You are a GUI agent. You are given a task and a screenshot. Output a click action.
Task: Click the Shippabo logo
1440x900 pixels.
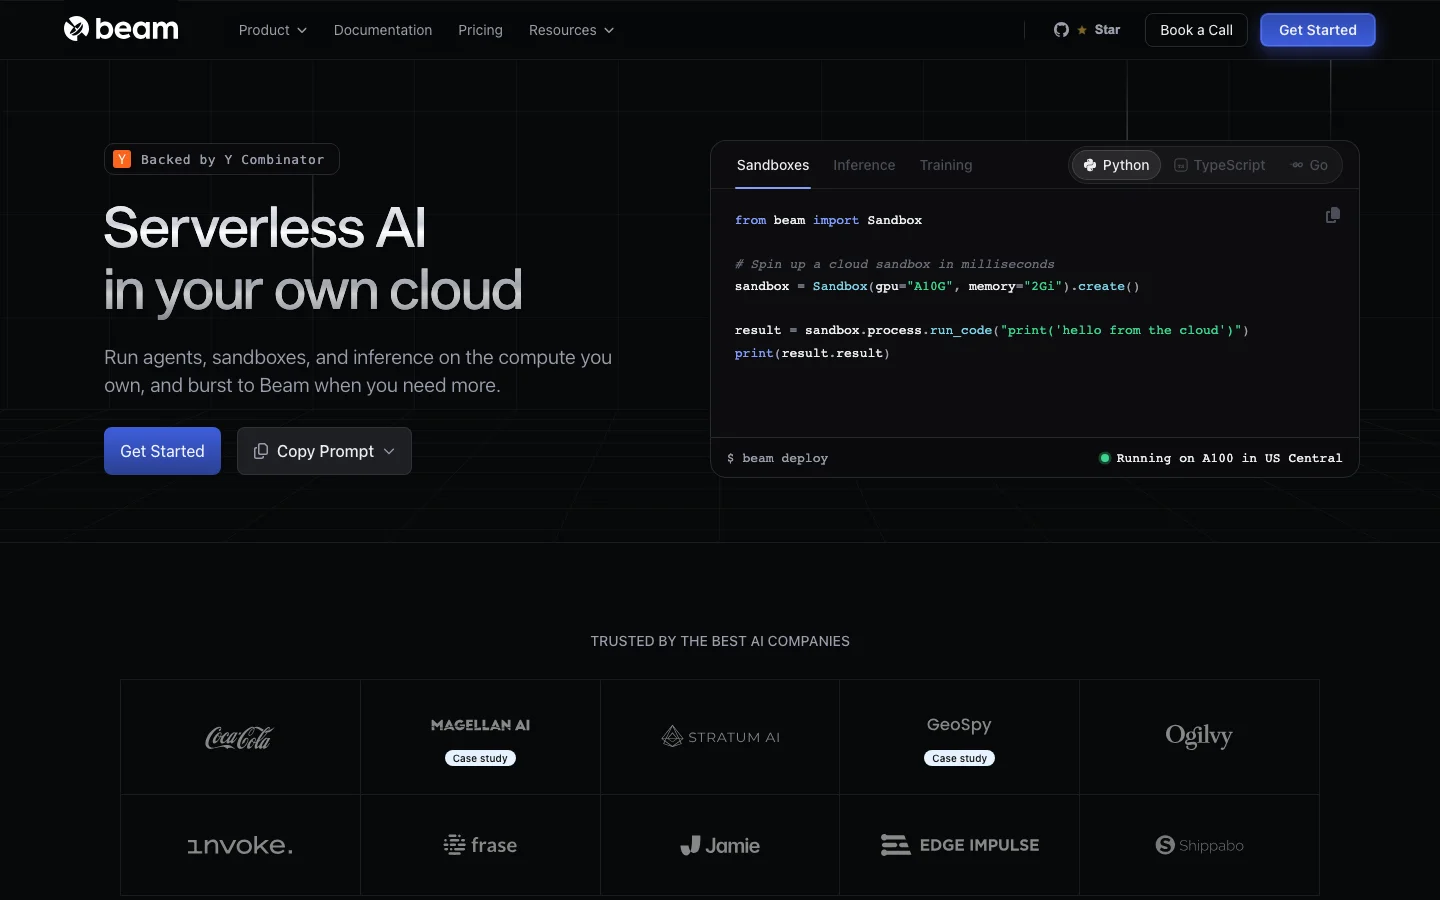(x=1199, y=845)
